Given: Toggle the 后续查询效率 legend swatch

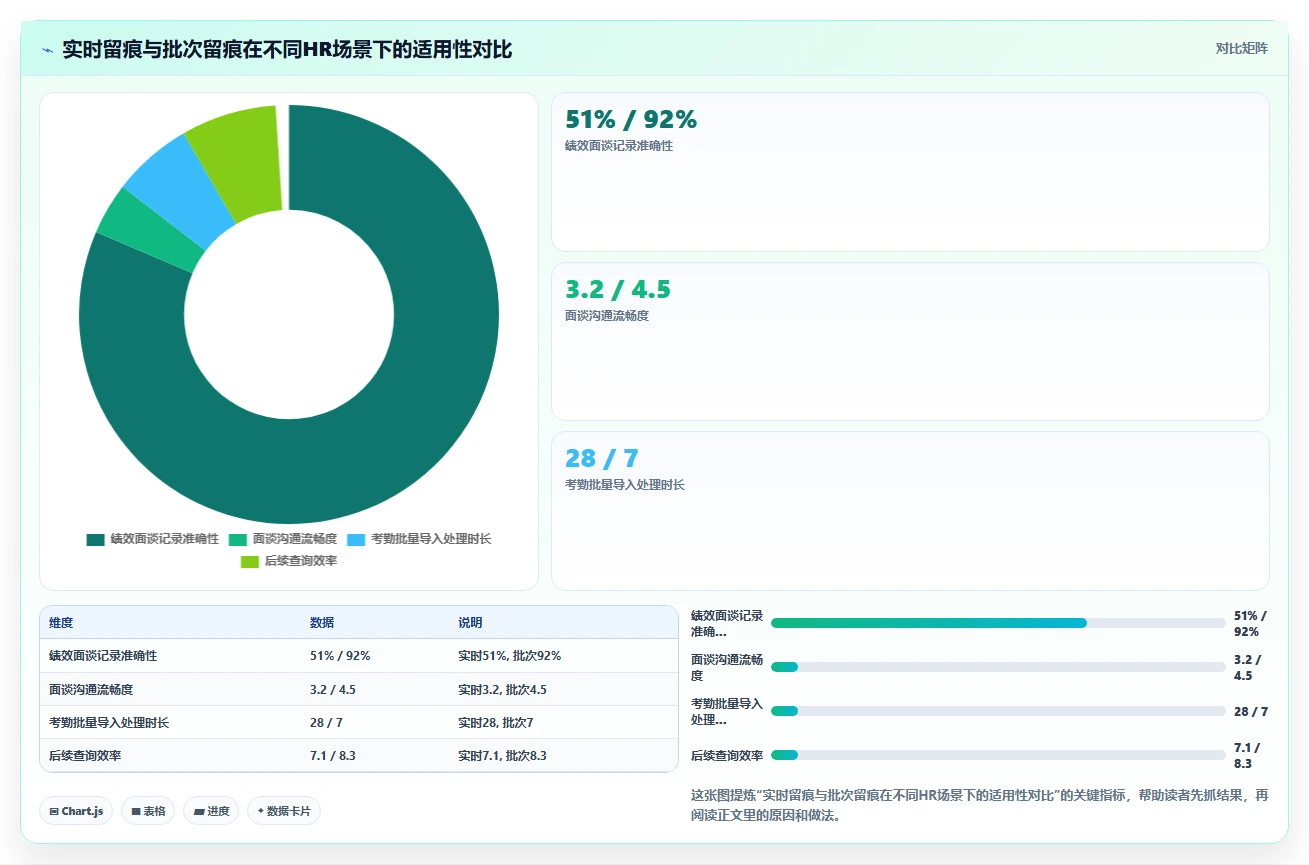Looking at the screenshot, I should pos(250,561).
